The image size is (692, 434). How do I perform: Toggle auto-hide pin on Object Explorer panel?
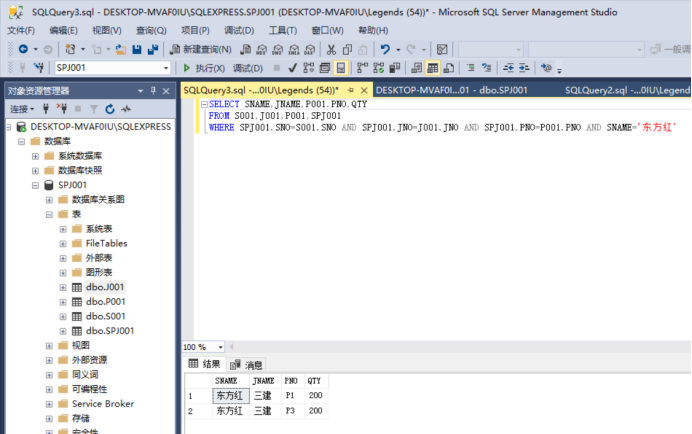[153, 91]
